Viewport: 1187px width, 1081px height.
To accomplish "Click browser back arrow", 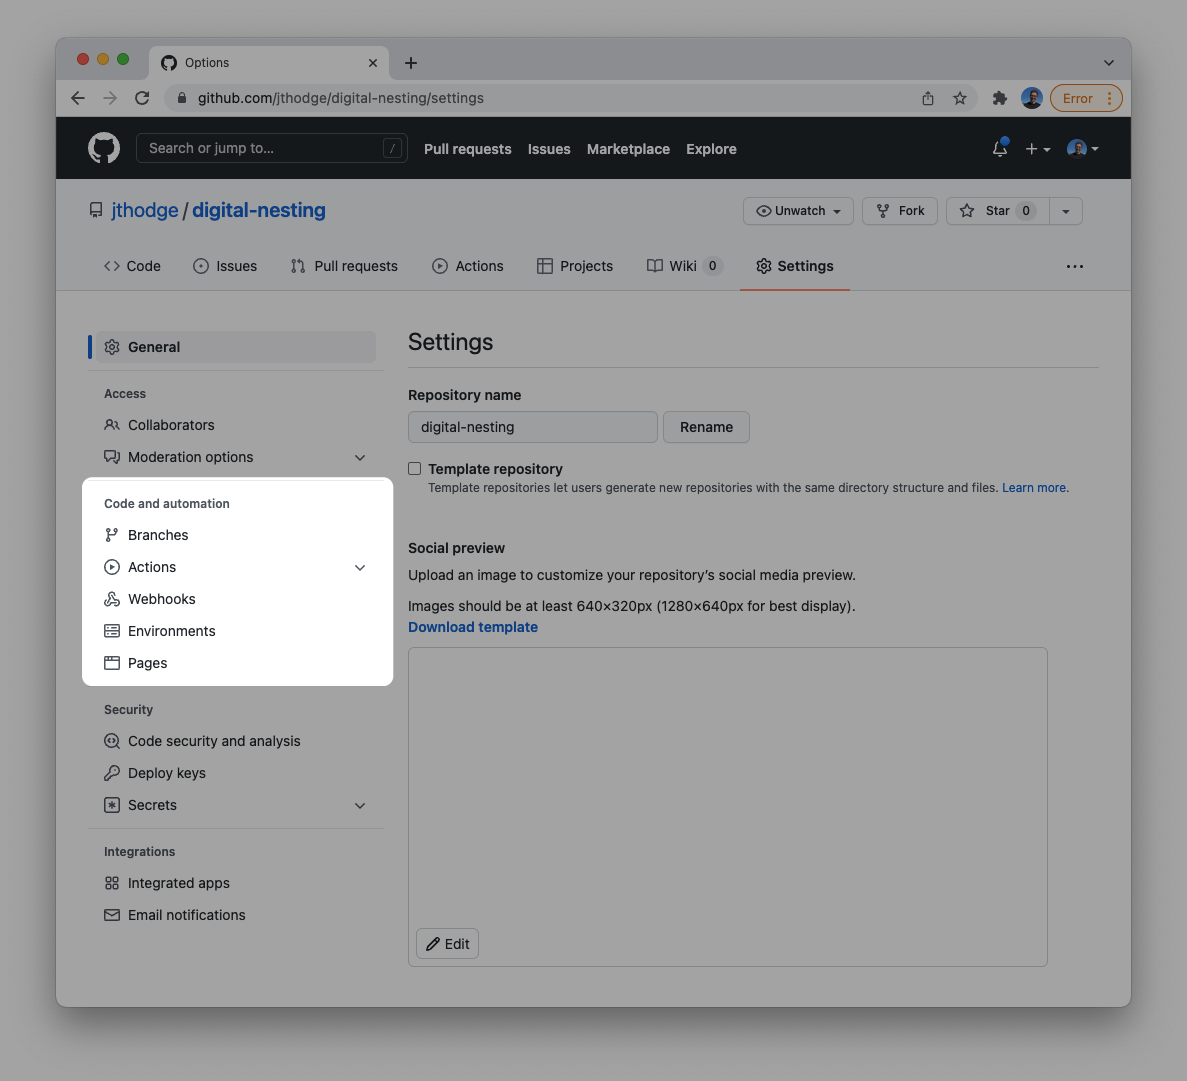I will coord(78,98).
